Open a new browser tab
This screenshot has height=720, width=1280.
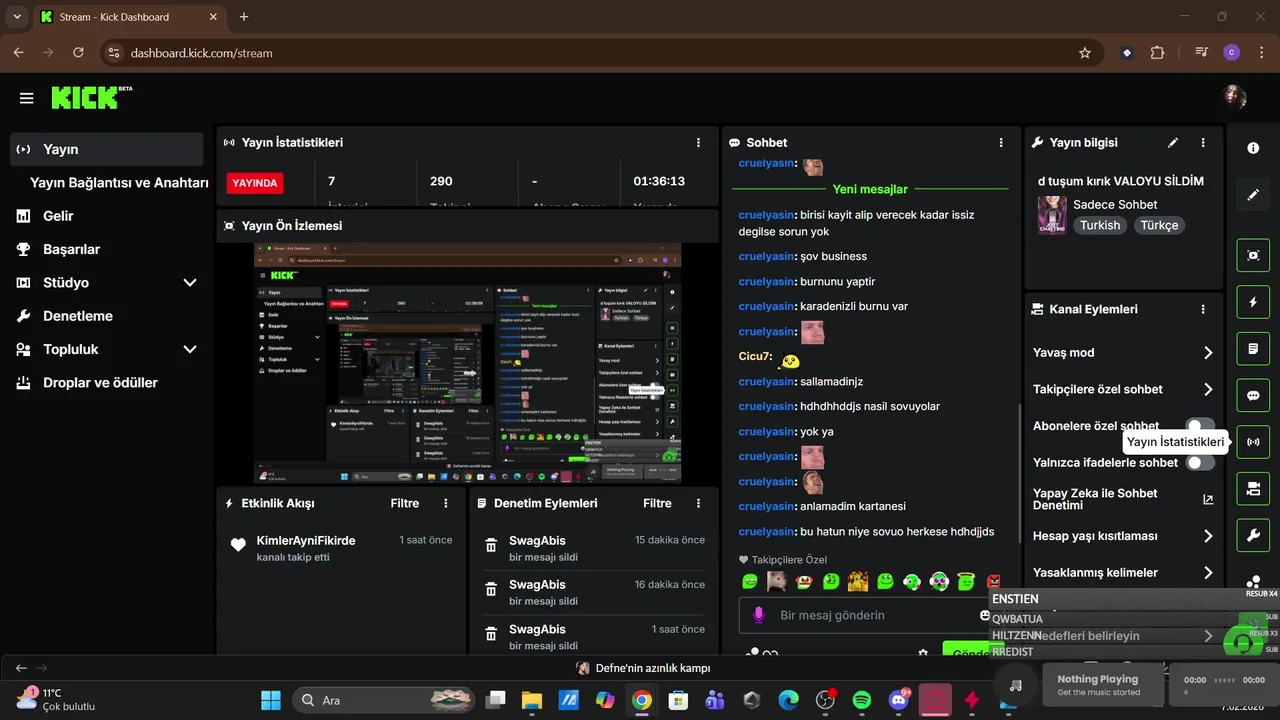coord(244,17)
